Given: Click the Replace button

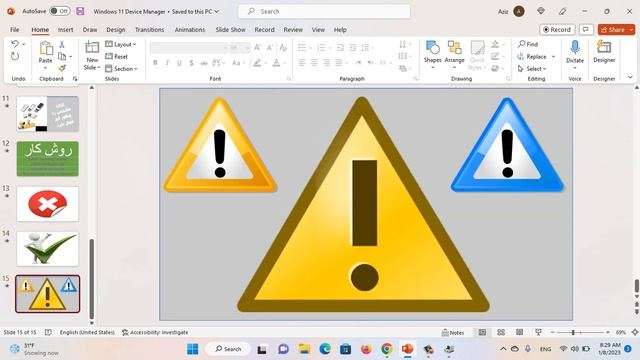Looking at the screenshot, I should 533,56.
